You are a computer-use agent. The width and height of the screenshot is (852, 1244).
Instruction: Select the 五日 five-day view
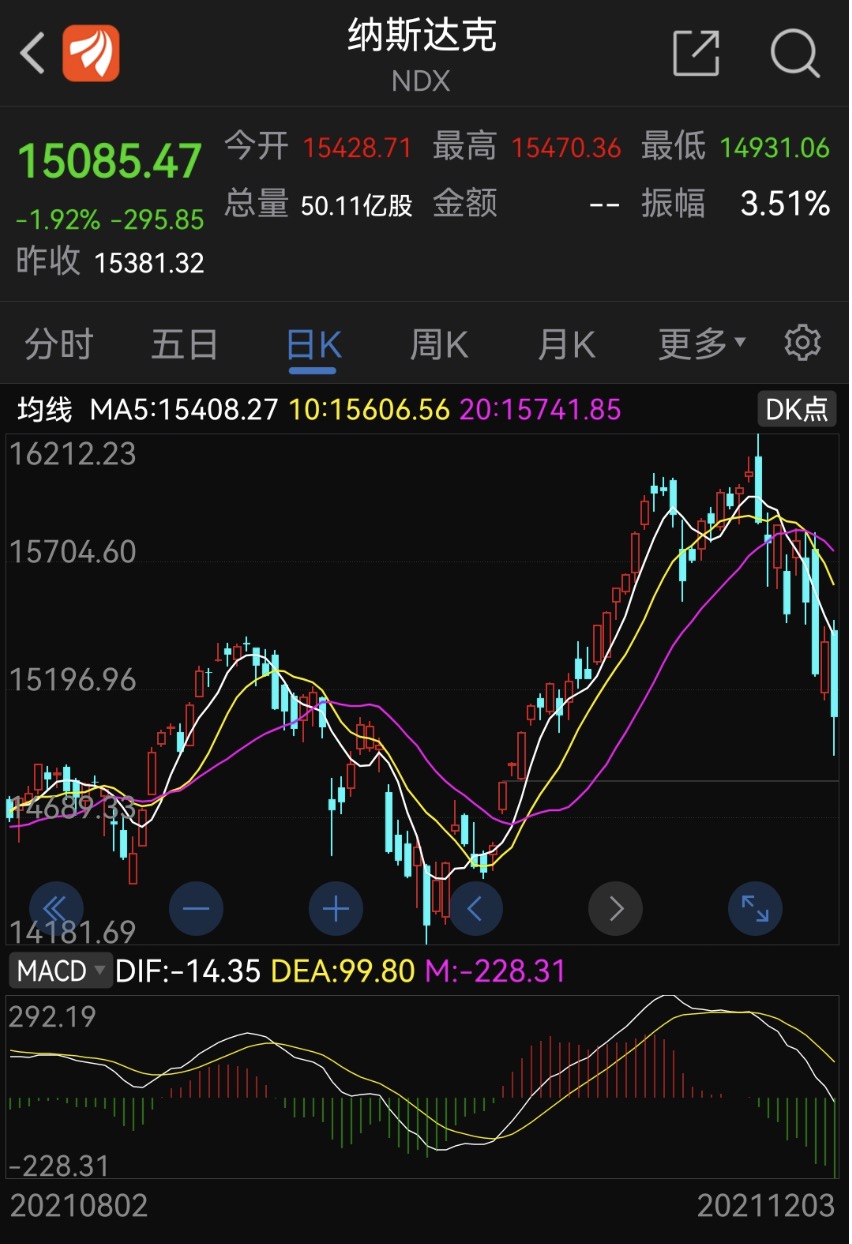pyautogui.click(x=184, y=343)
